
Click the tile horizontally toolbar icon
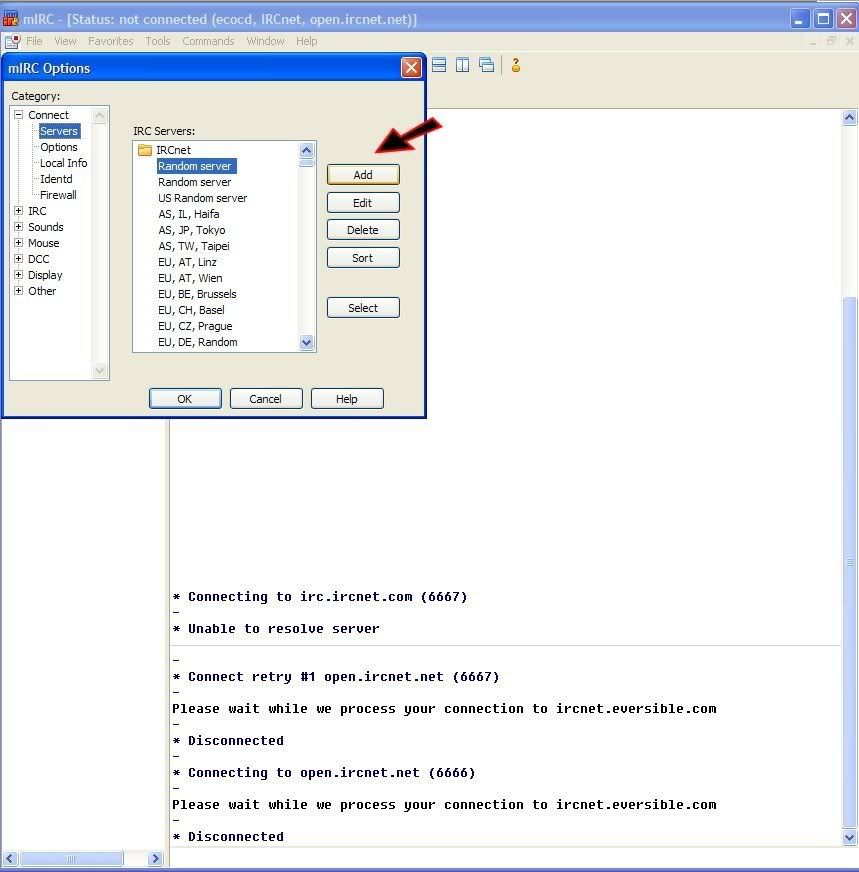pos(439,65)
